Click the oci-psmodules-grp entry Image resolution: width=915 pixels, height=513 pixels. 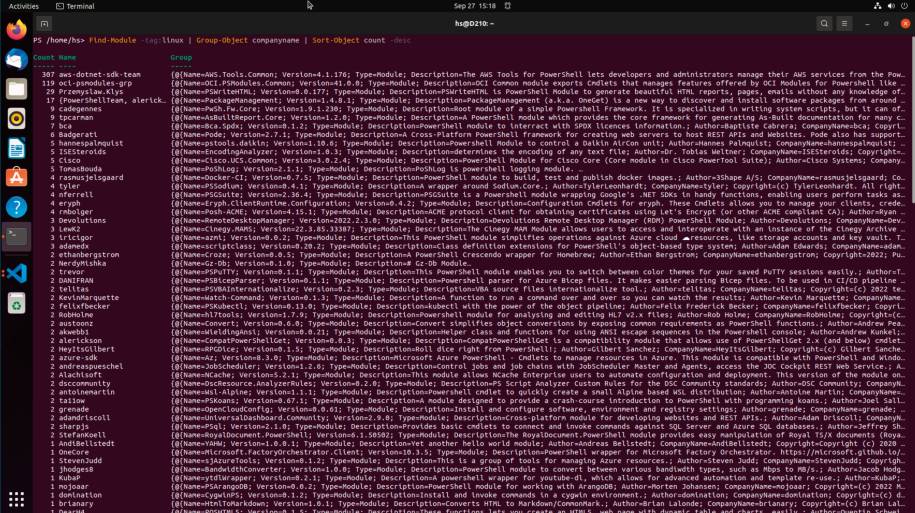(x=95, y=83)
